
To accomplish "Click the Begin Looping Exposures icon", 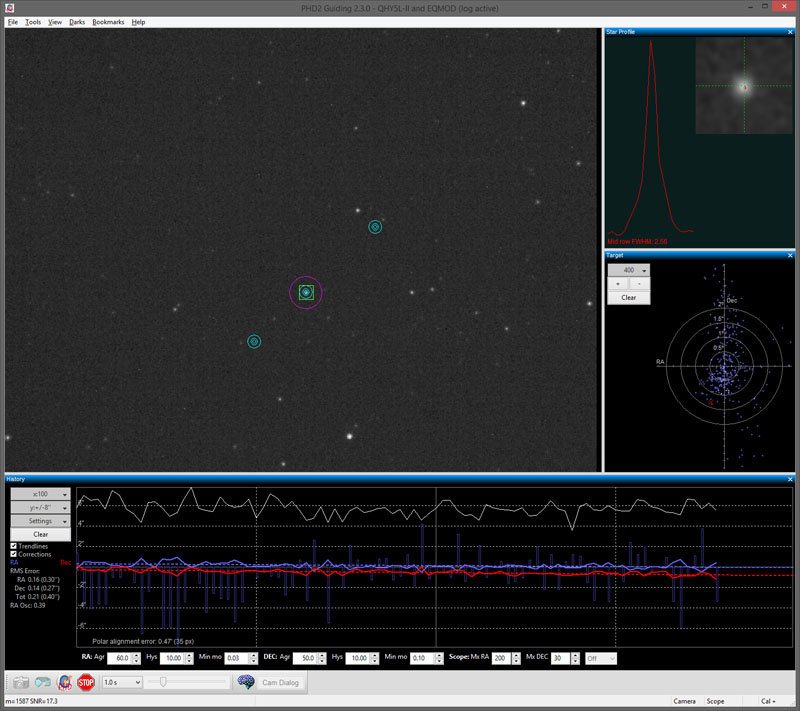I will [42, 682].
